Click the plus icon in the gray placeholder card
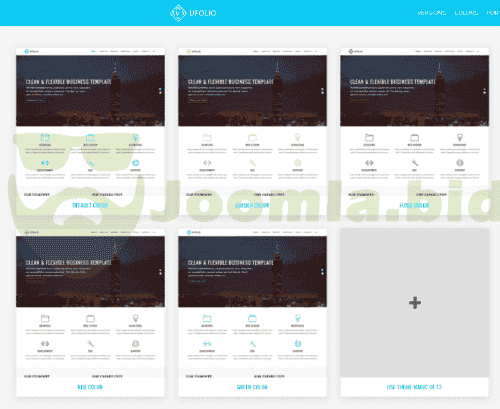The height and width of the screenshot is (409, 500). (x=415, y=303)
